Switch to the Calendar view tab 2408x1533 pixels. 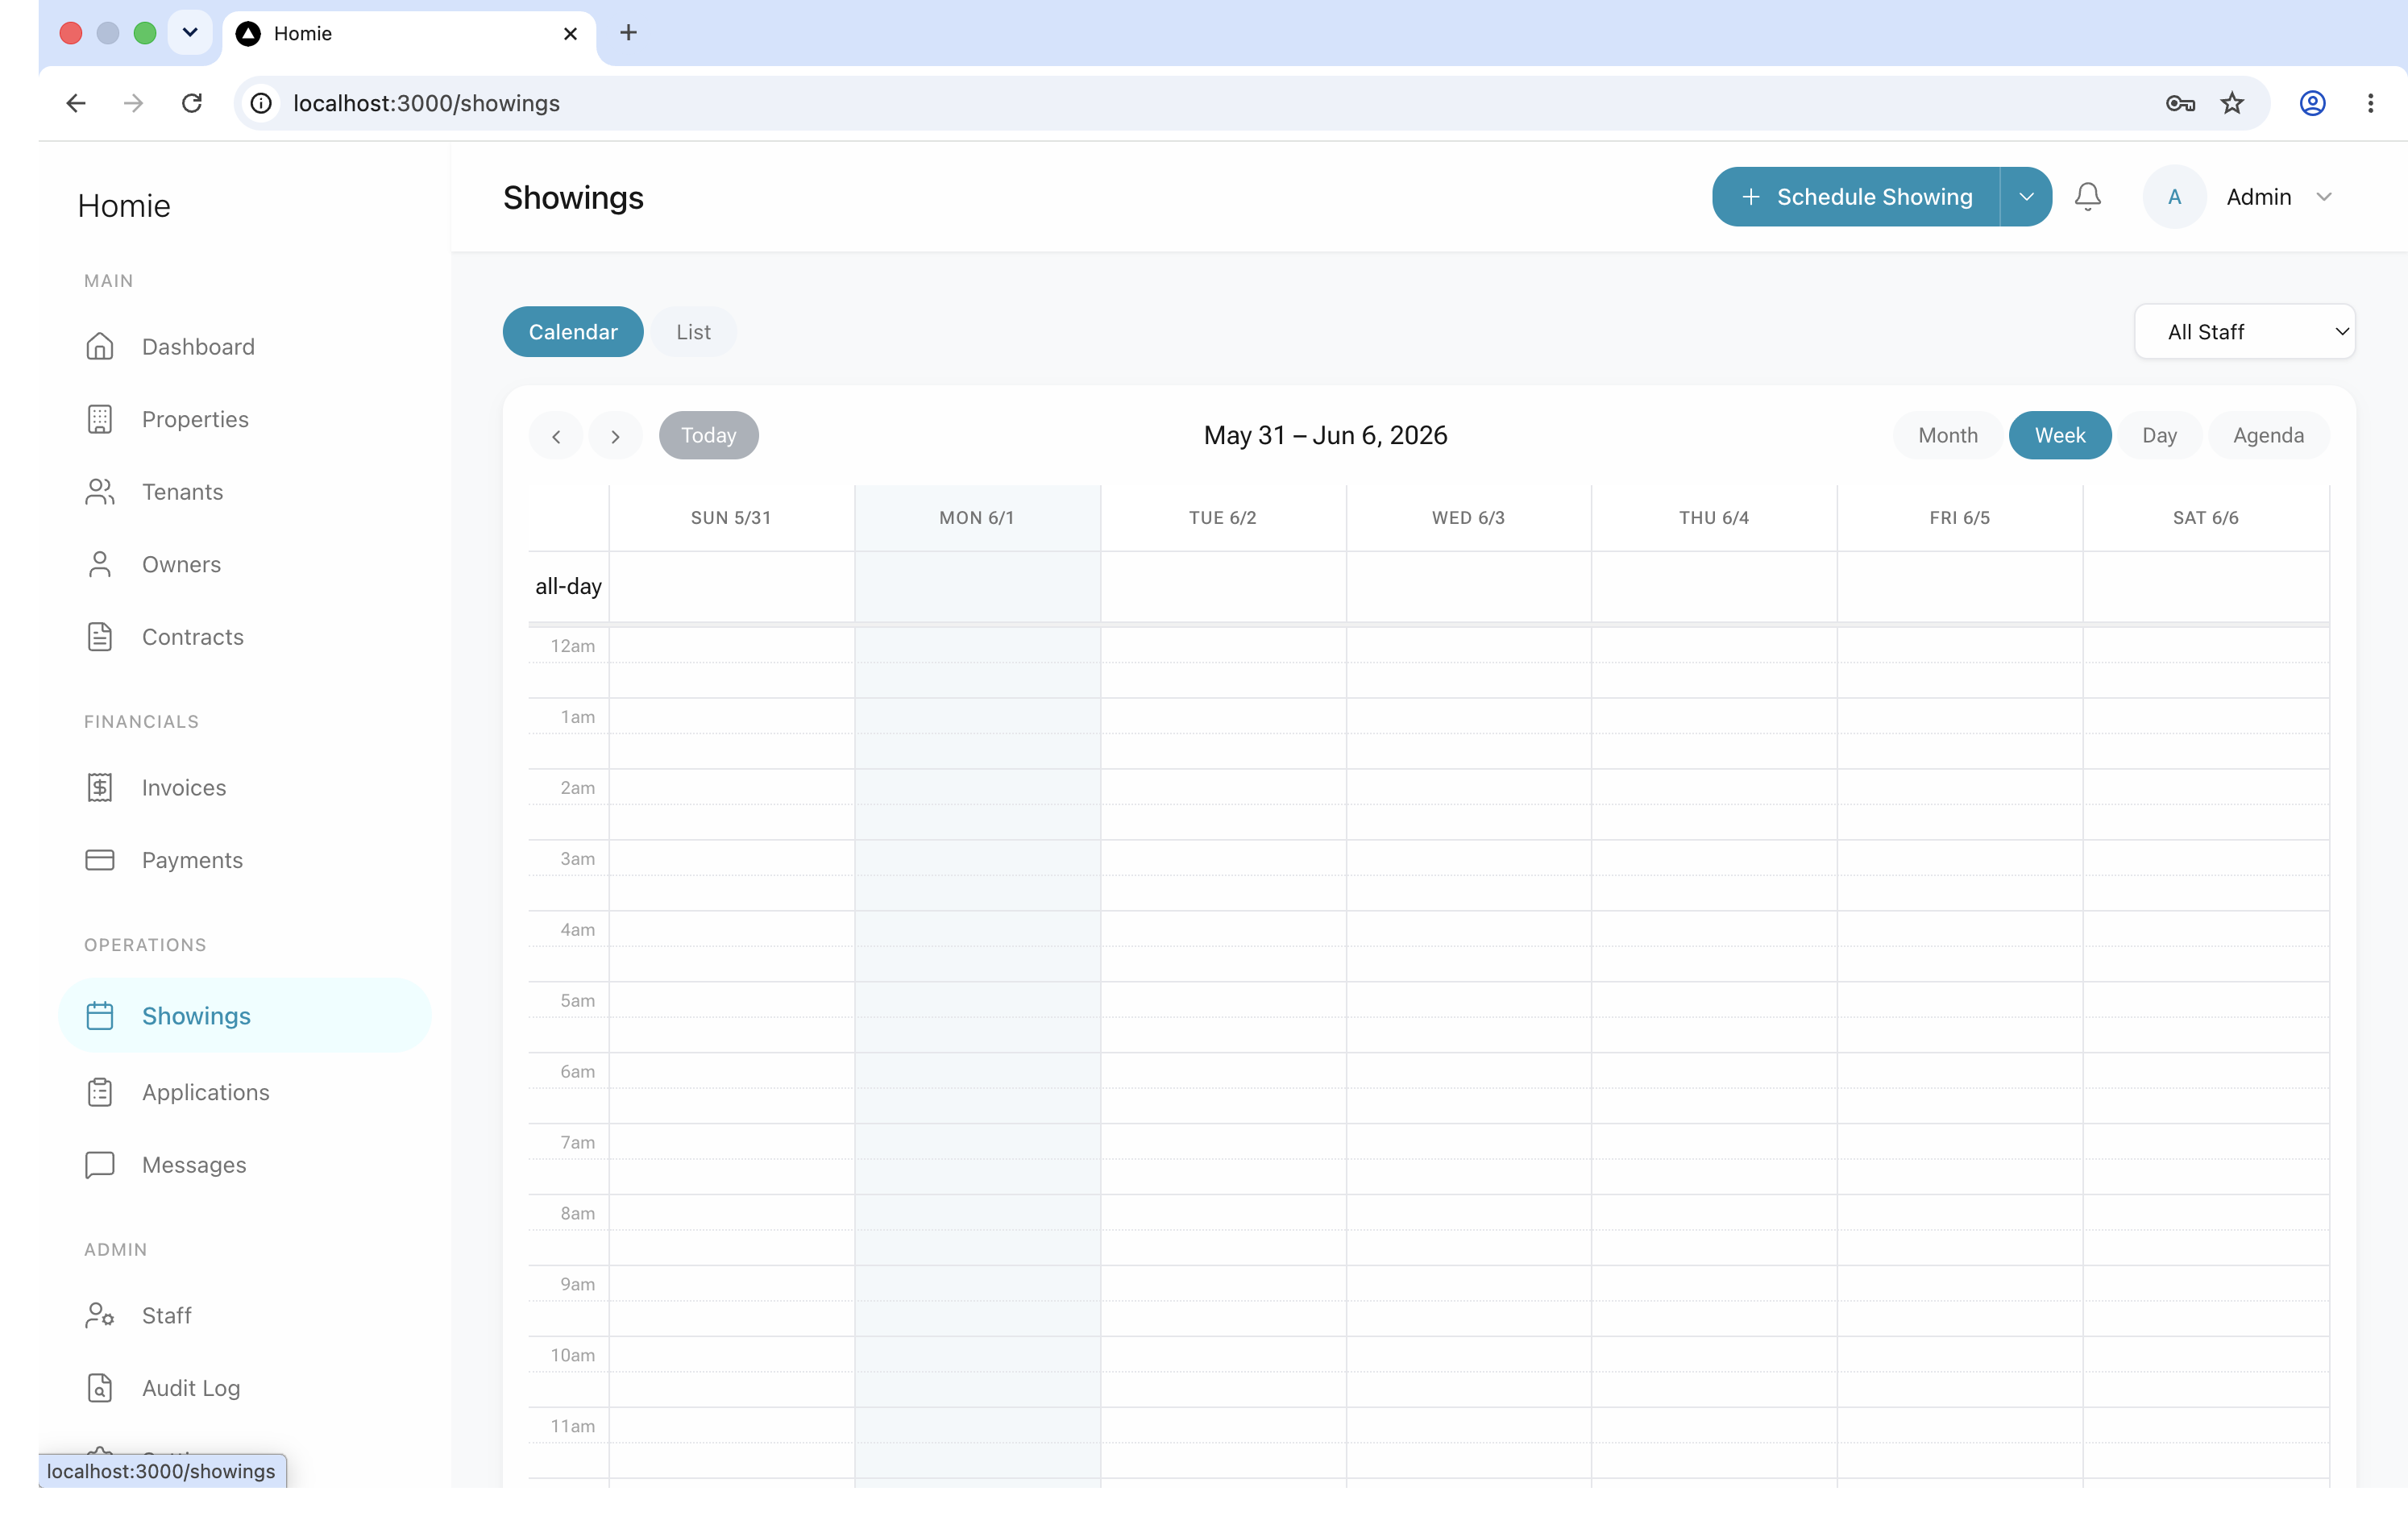coord(573,332)
